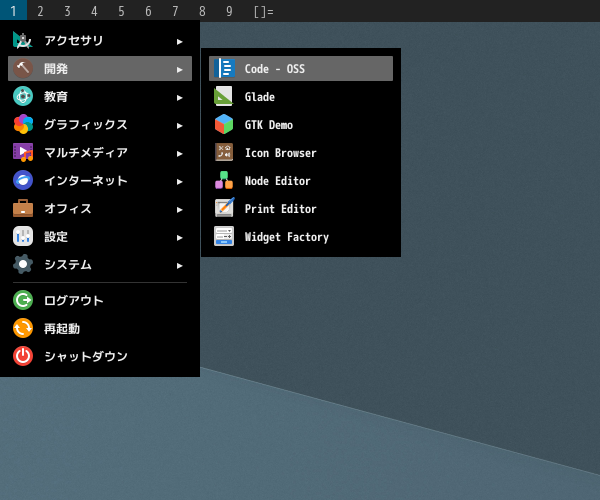Switch to workspace tag 9

pos(229,11)
